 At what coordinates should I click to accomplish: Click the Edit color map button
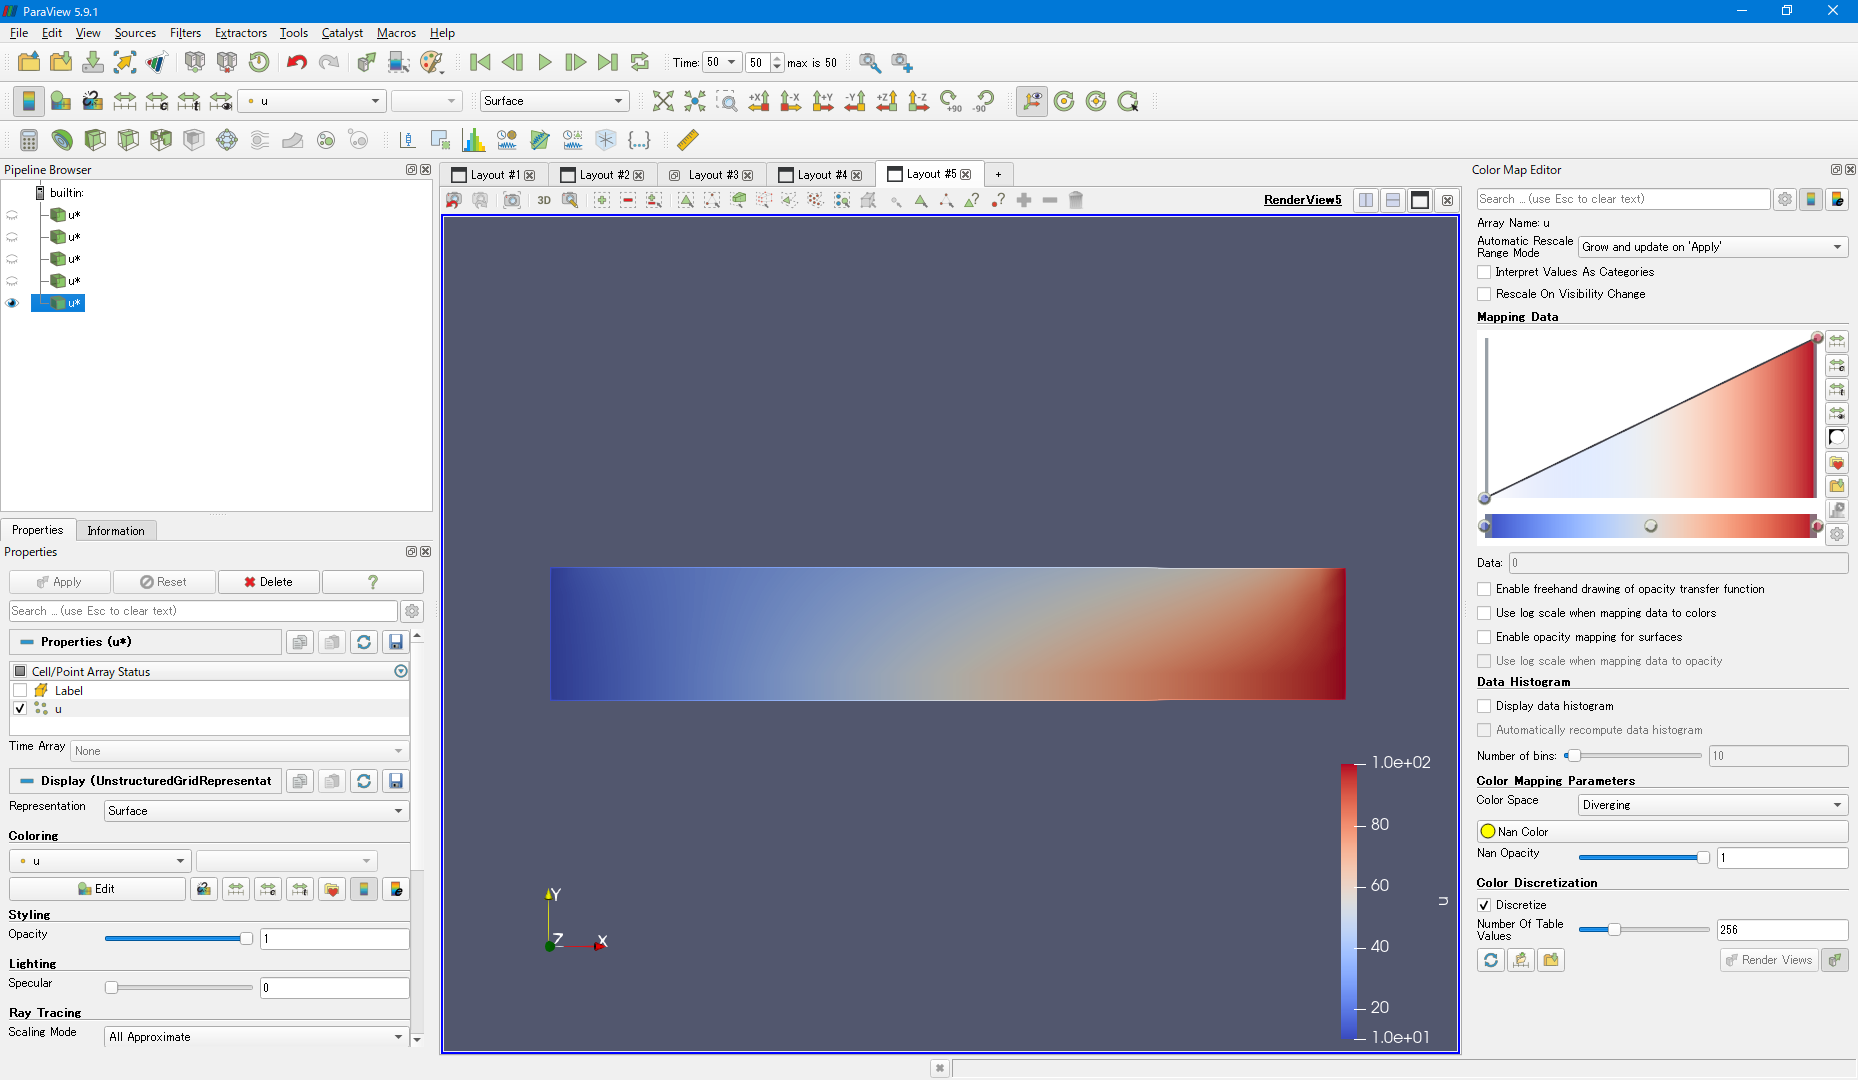tap(97, 889)
